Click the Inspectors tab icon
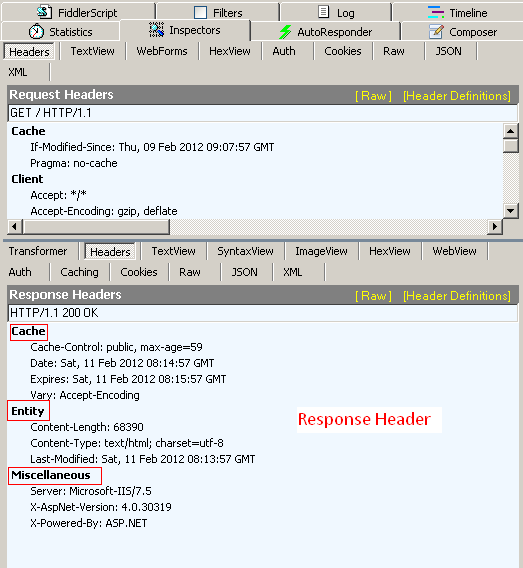This screenshot has height=568, width=523. coord(156,30)
